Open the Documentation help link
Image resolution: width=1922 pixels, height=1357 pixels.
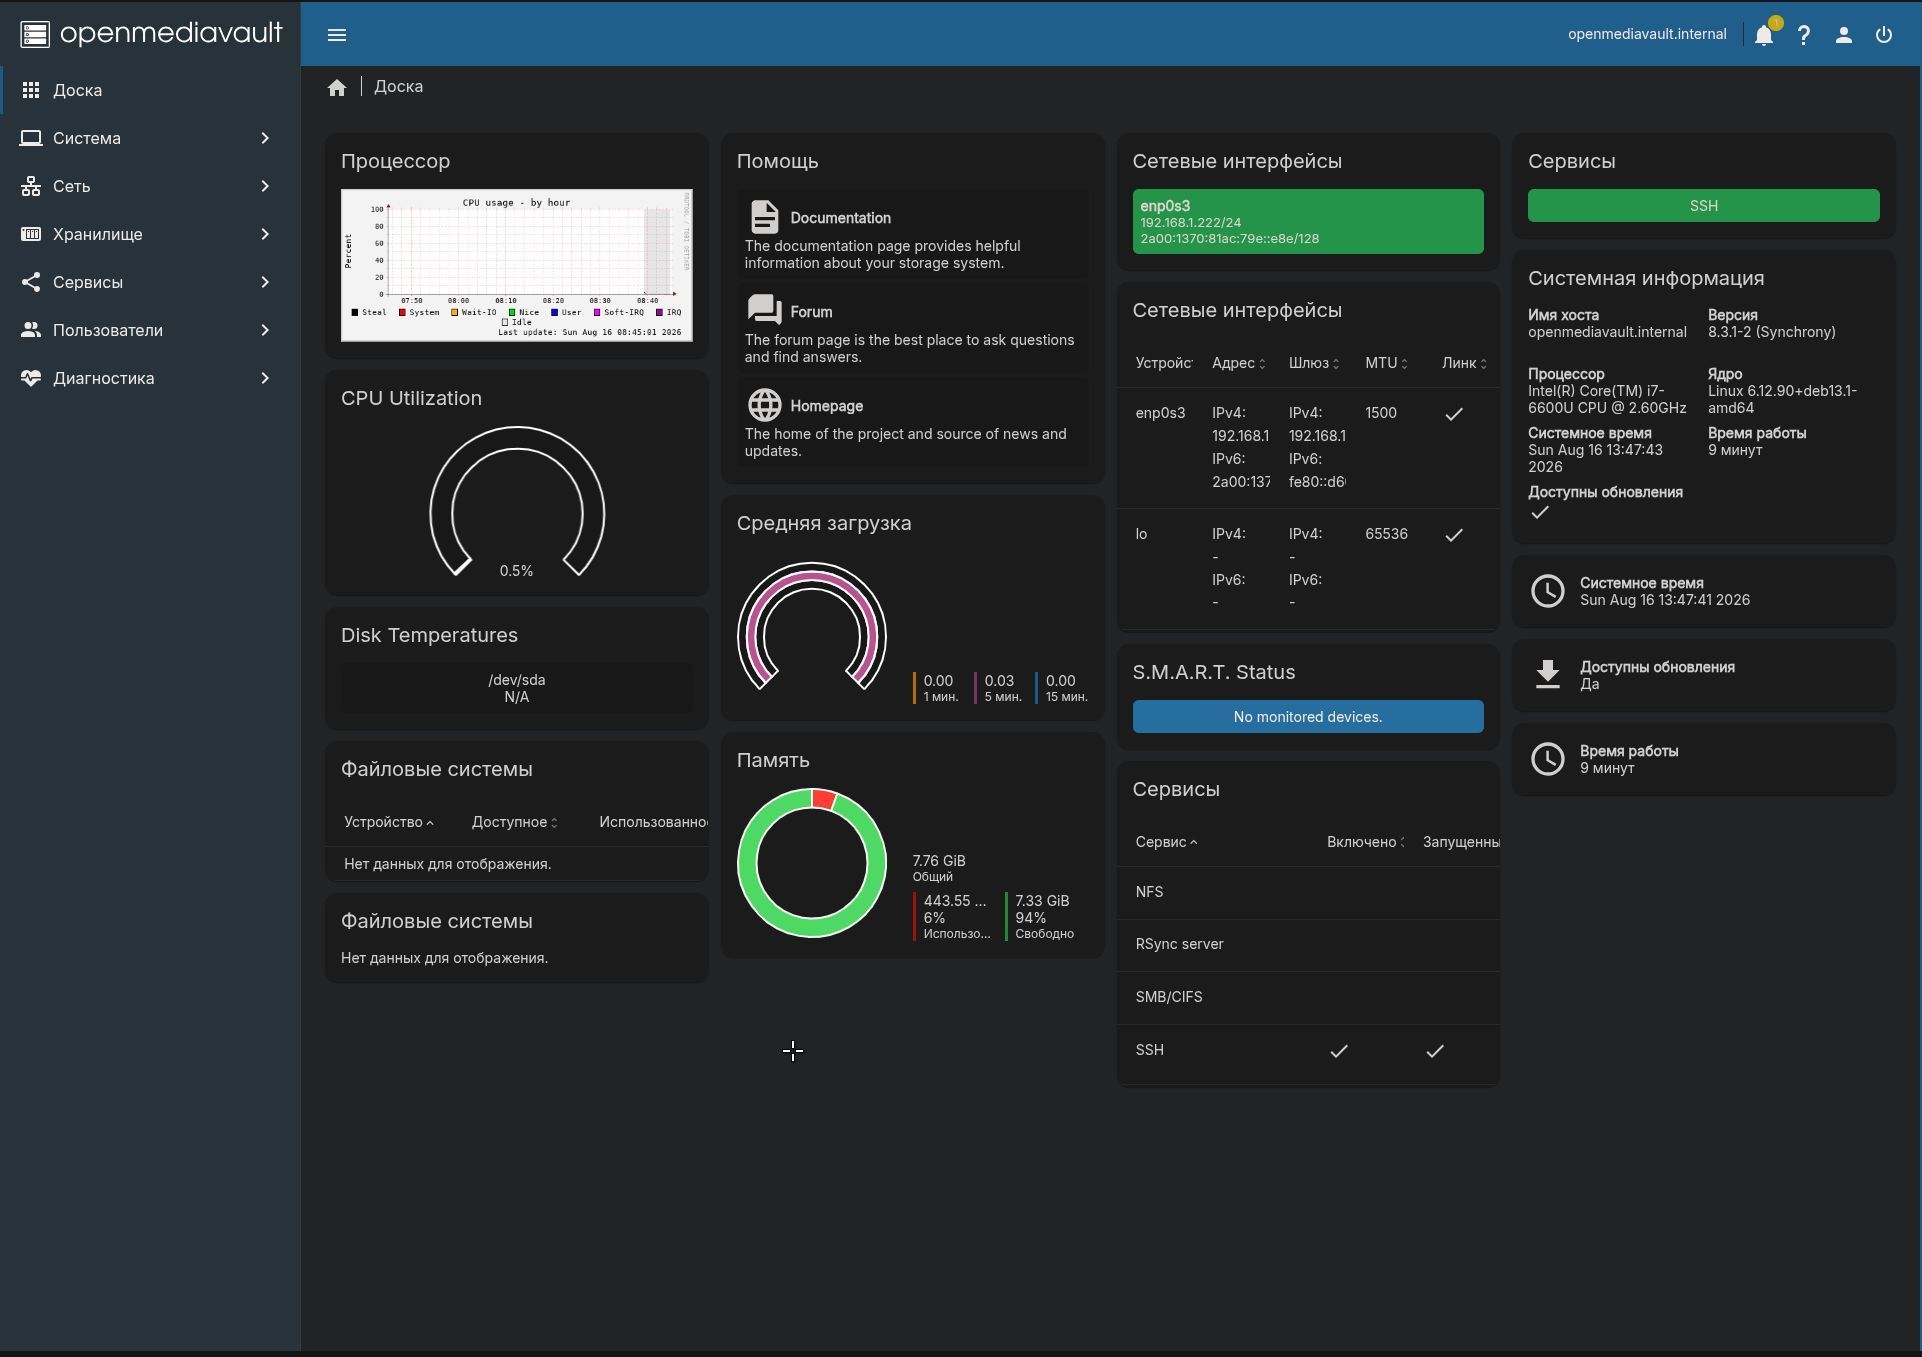(912, 234)
